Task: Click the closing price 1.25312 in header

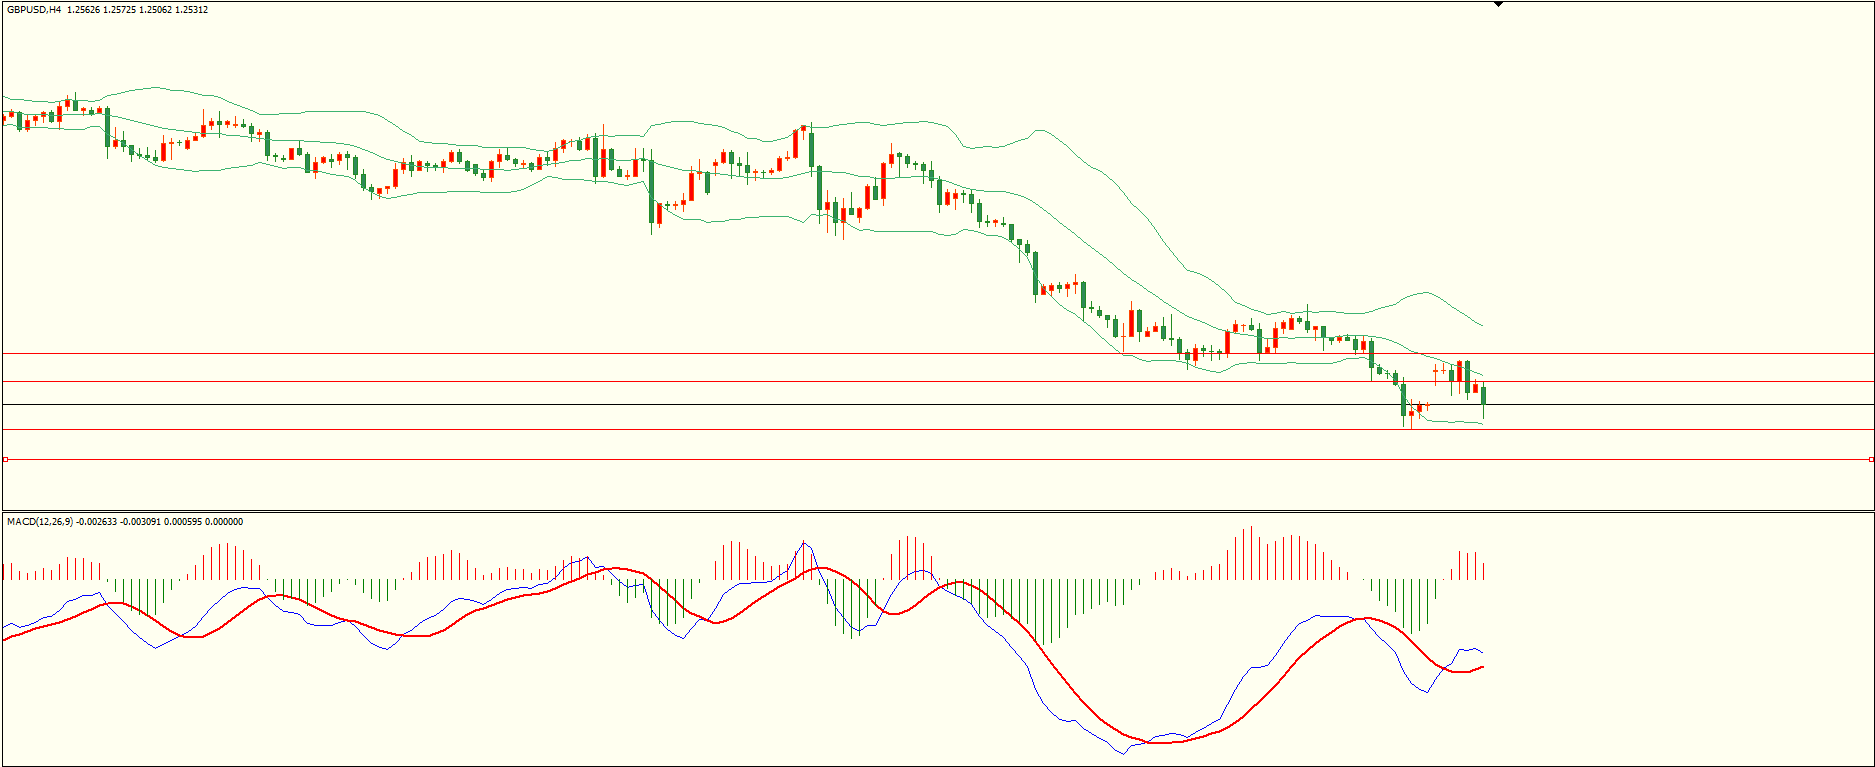Action: 191,10
